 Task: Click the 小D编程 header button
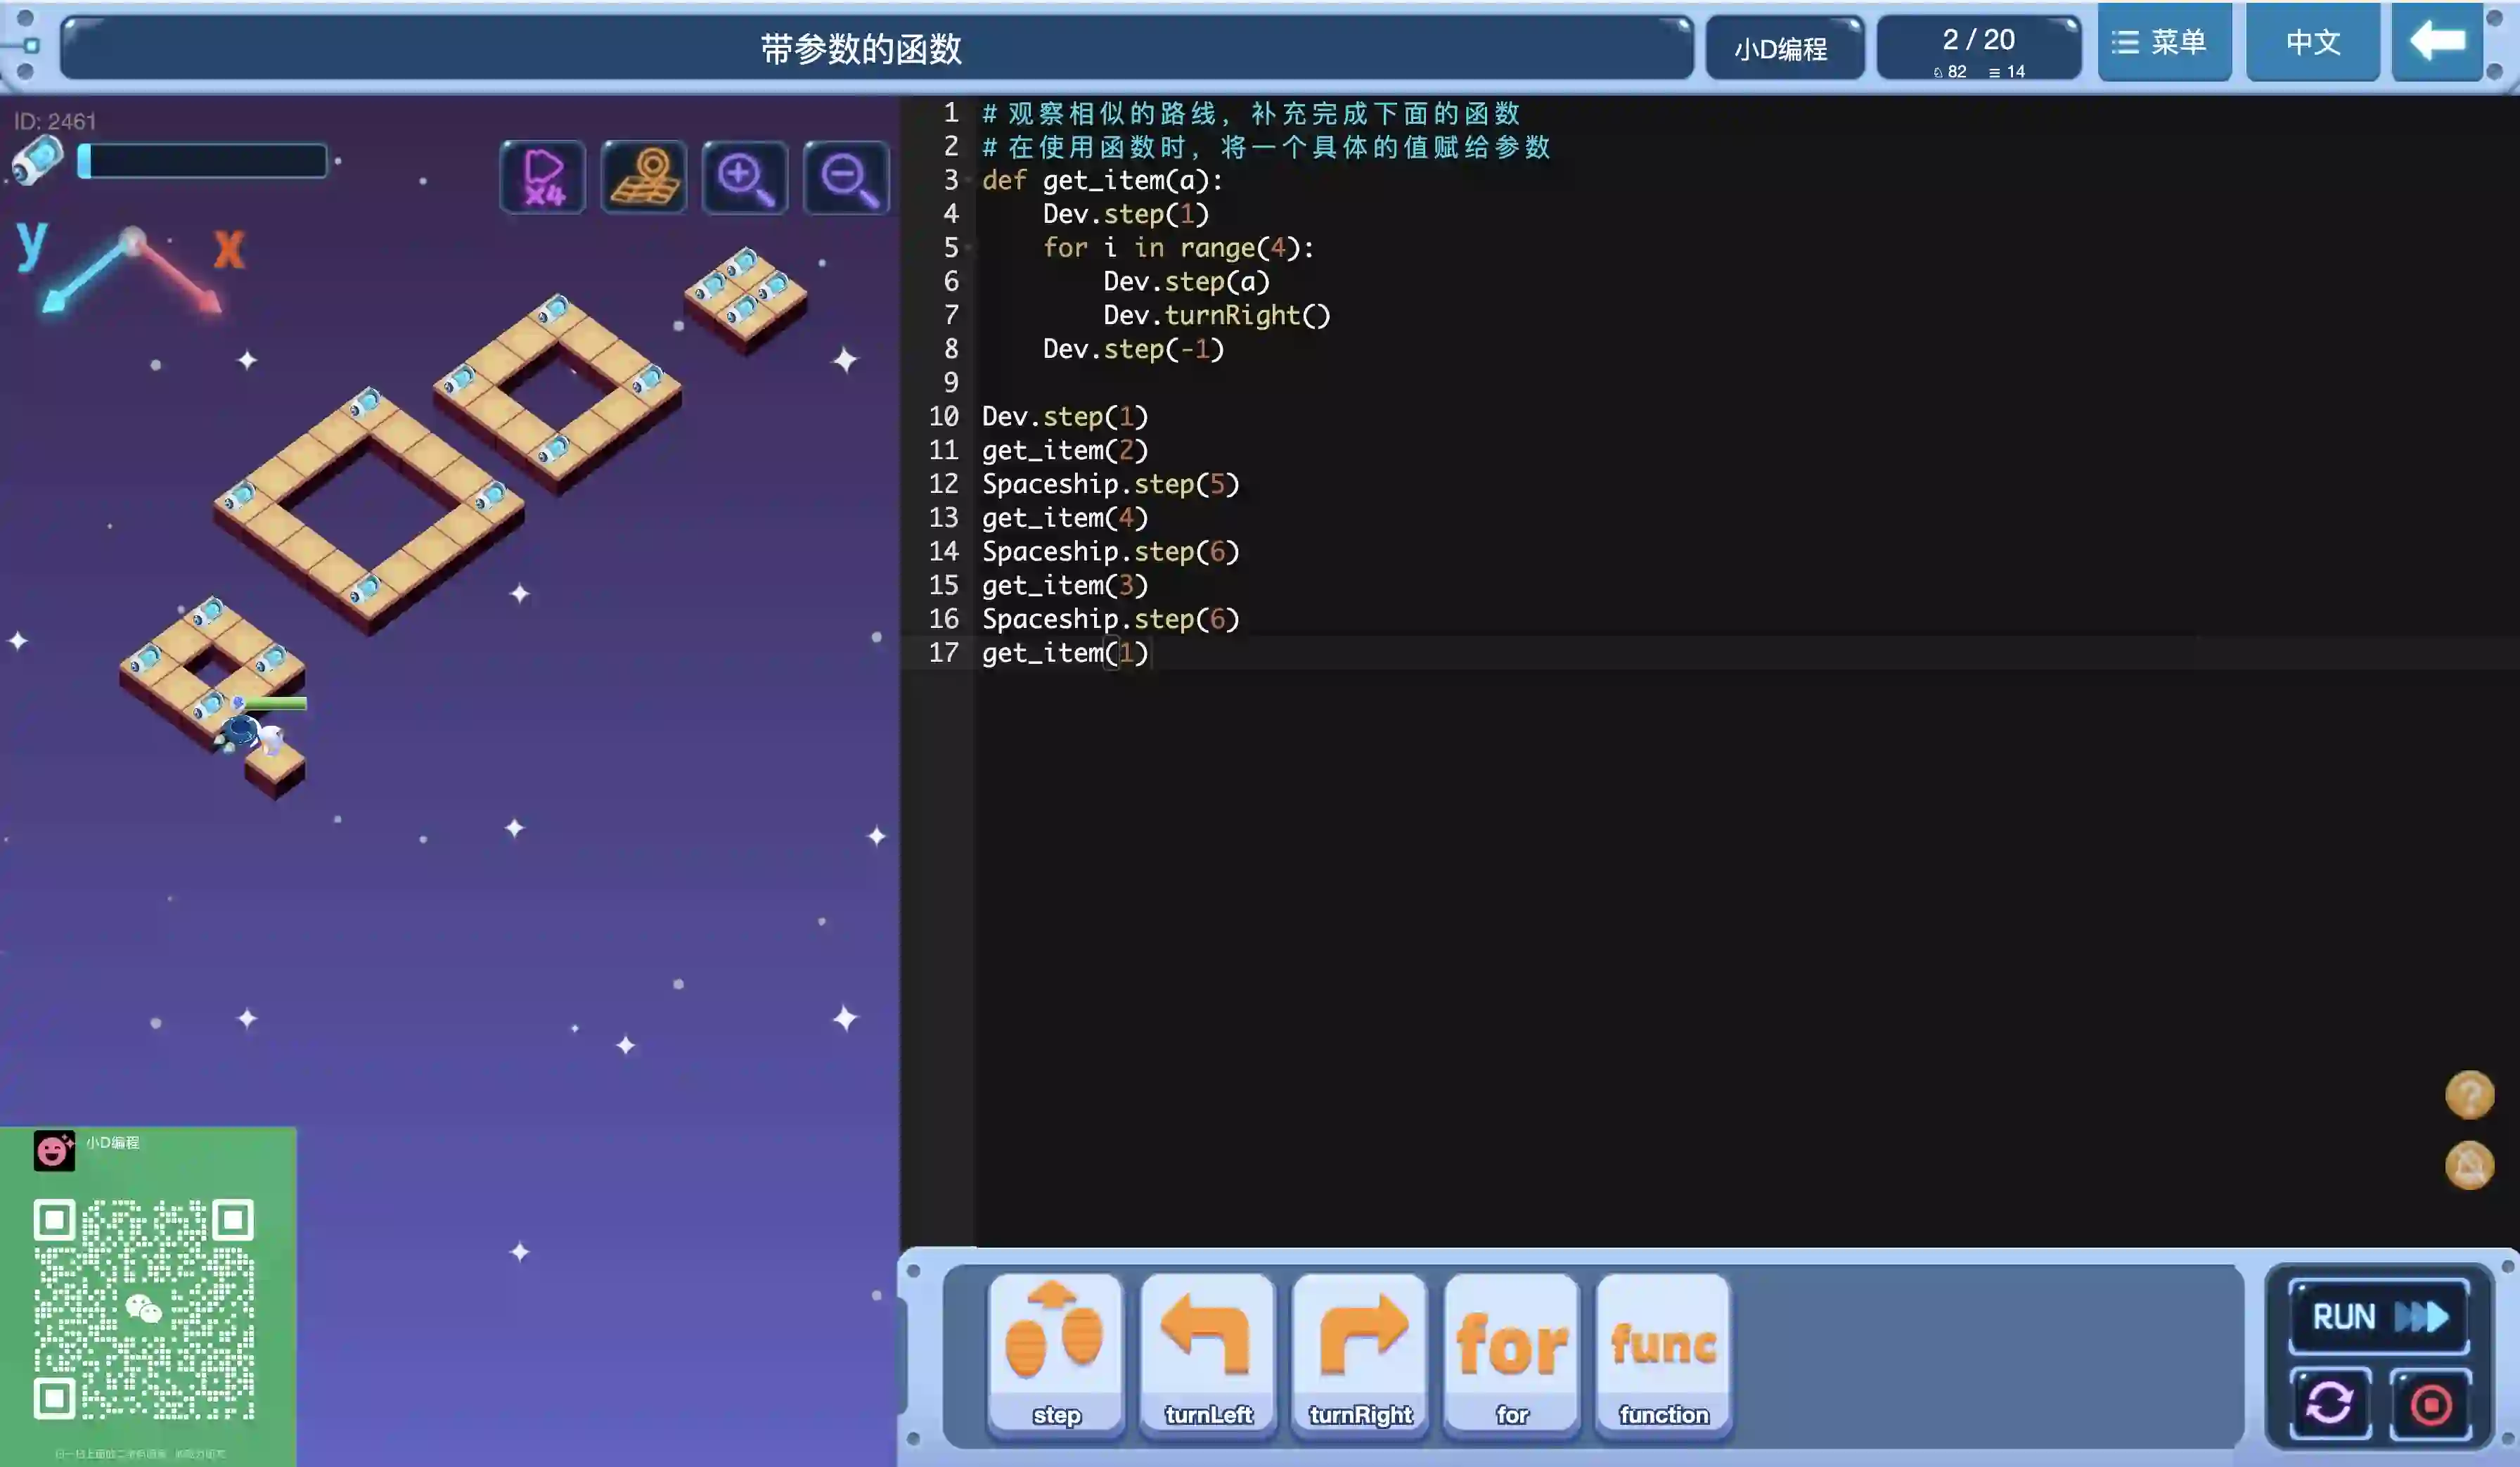[x=1784, y=48]
